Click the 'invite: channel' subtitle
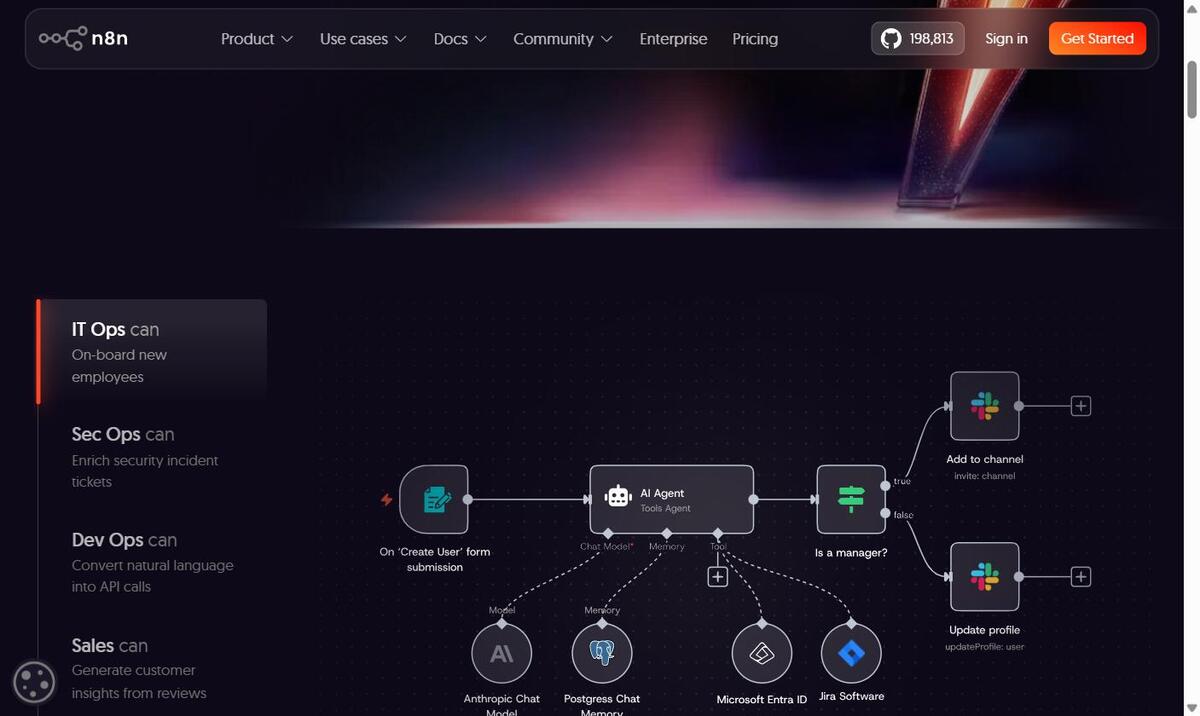Screen dimensions: 1200x716 pos(985,476)
